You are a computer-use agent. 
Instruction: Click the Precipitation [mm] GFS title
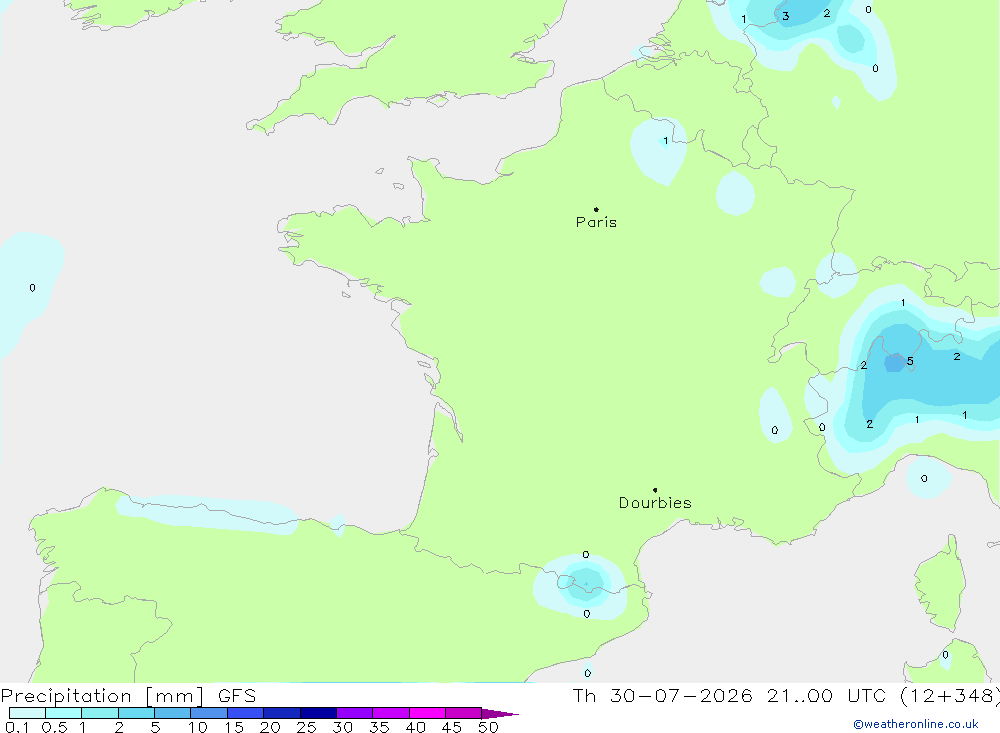click(128, 696)
